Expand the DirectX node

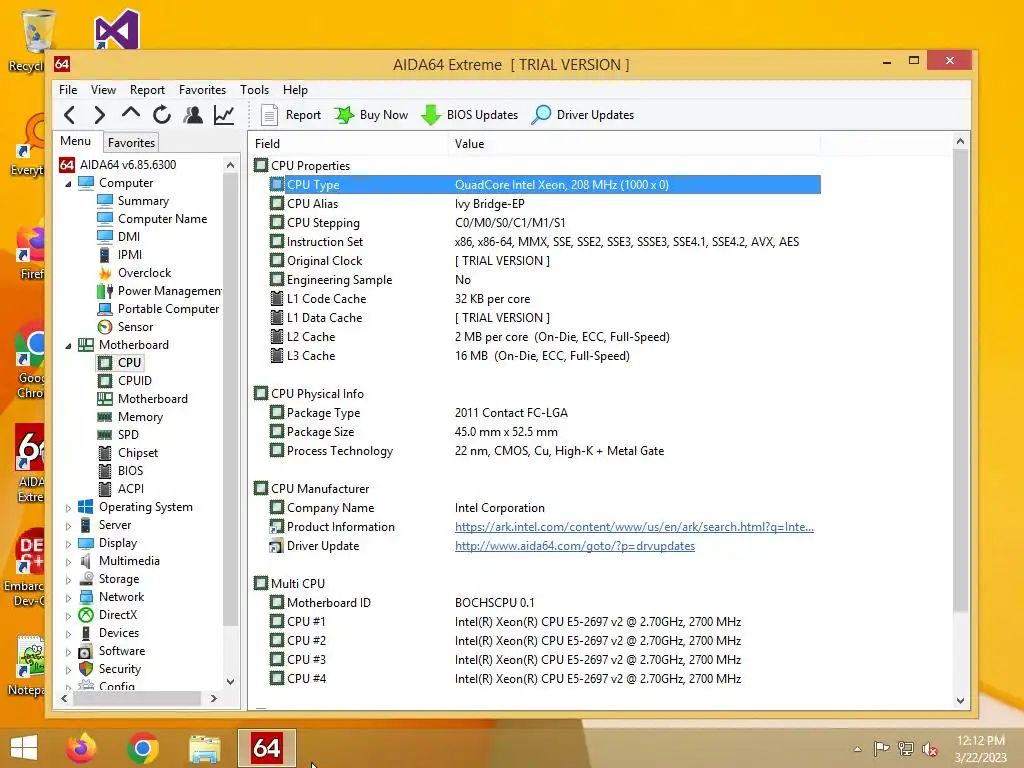point(69,615)
